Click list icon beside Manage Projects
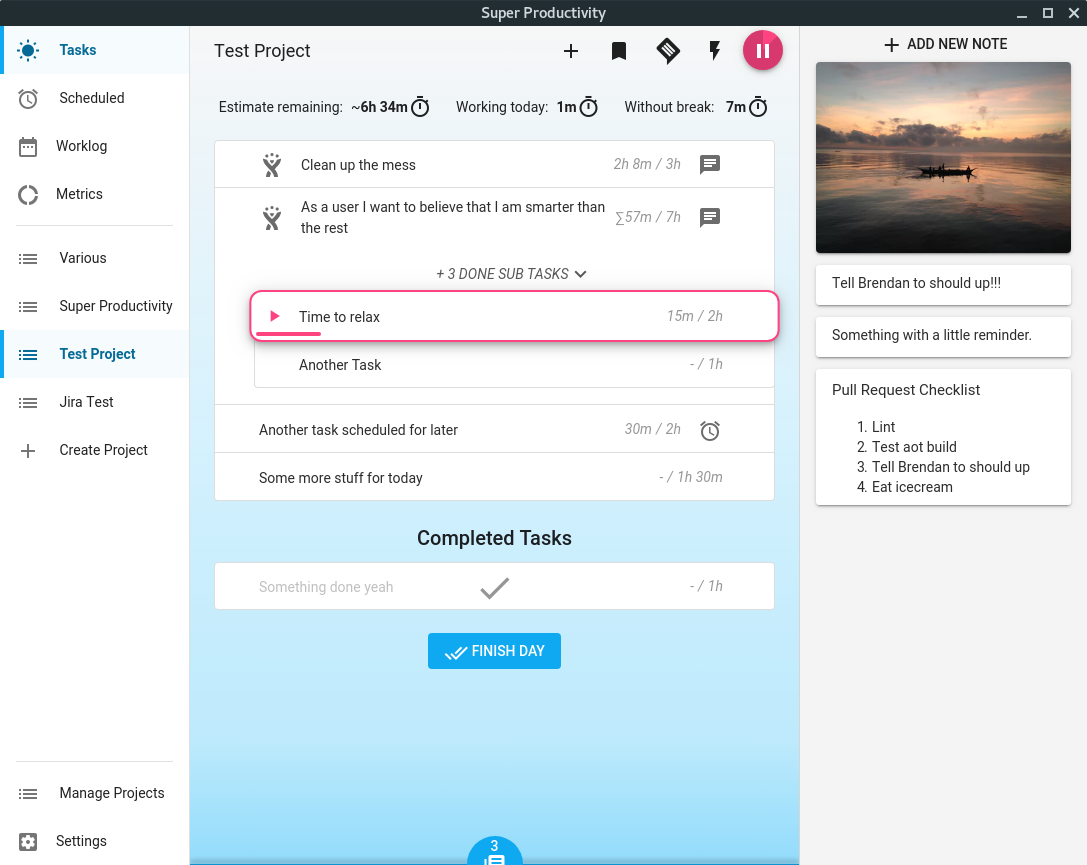 (28, 794)
